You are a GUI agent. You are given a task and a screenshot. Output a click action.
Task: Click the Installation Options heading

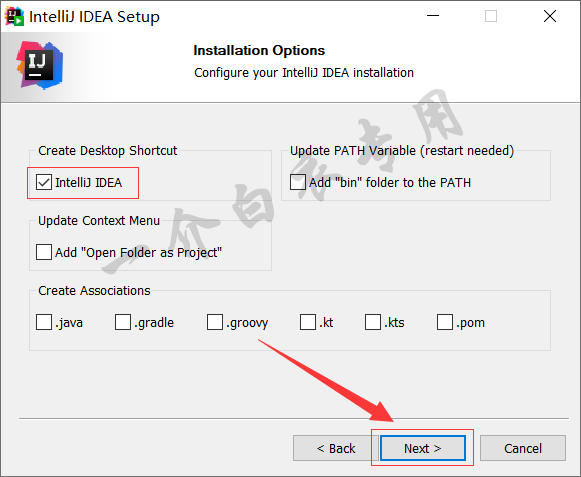(x=259, y=50)
